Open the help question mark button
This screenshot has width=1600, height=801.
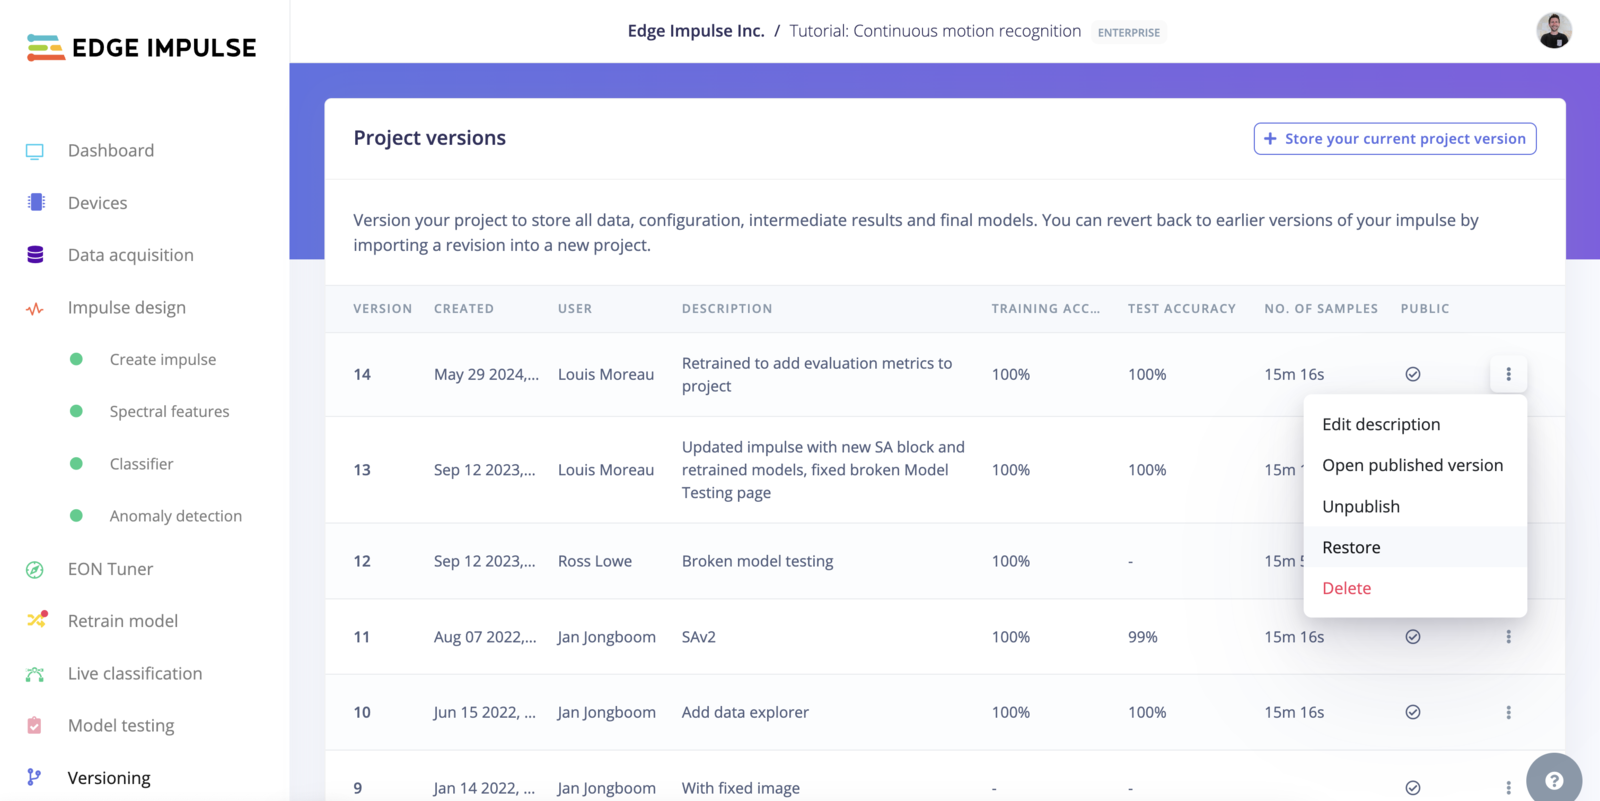click(1553, 781)
